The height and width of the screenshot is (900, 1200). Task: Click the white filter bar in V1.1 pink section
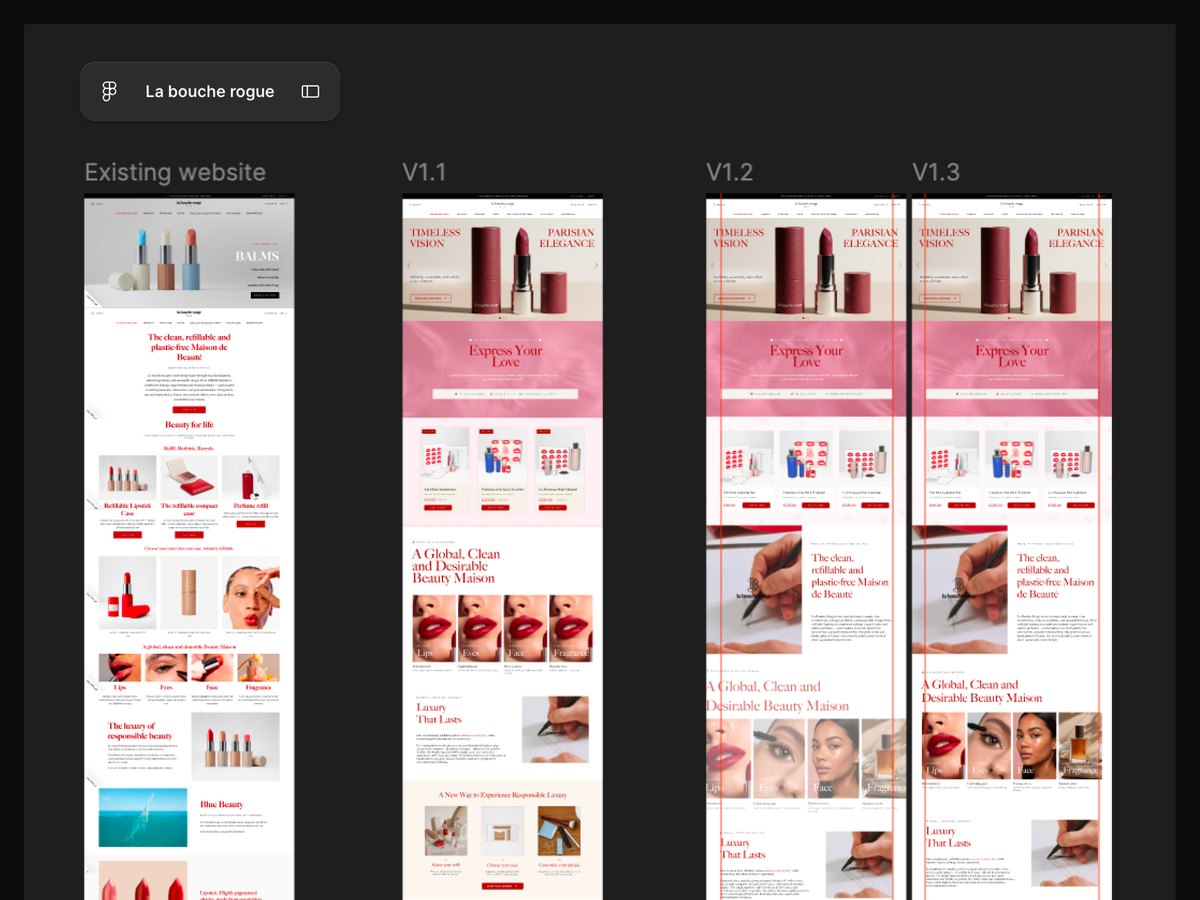click(505, 394)
